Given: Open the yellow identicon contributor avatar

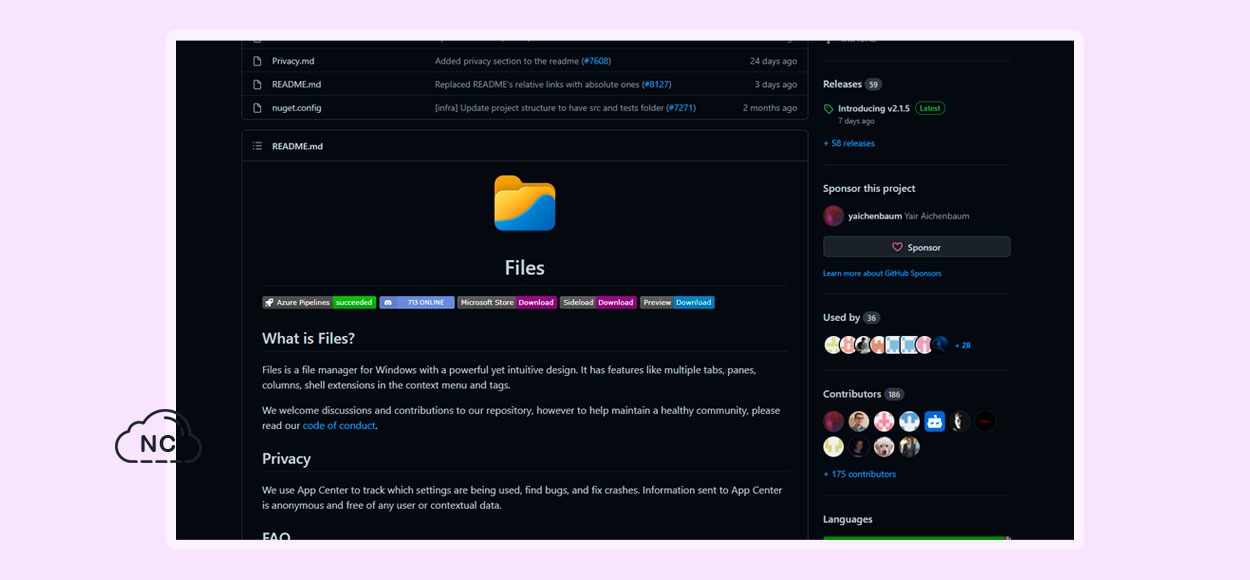Looking at the screenshot, I should point(833,447).
